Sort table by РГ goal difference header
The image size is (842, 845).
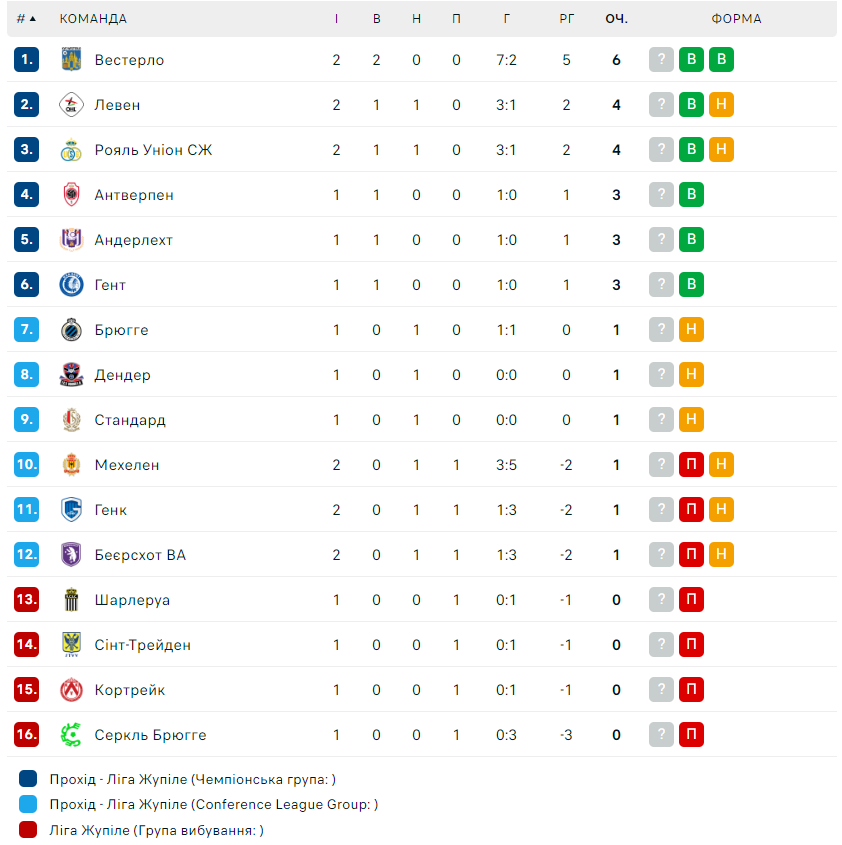point(566,19)
